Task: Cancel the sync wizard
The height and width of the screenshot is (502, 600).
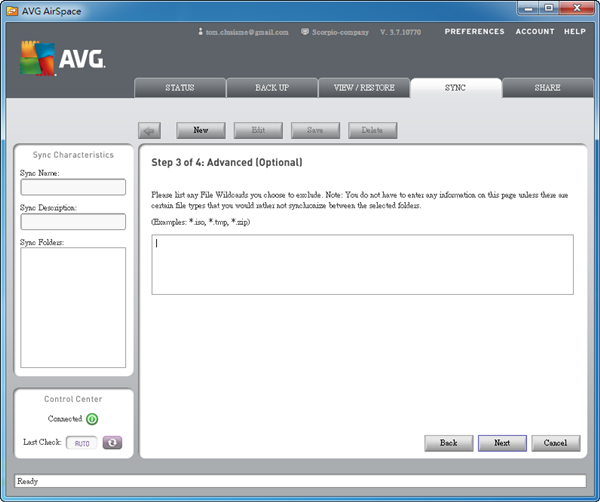Action: 556,443
